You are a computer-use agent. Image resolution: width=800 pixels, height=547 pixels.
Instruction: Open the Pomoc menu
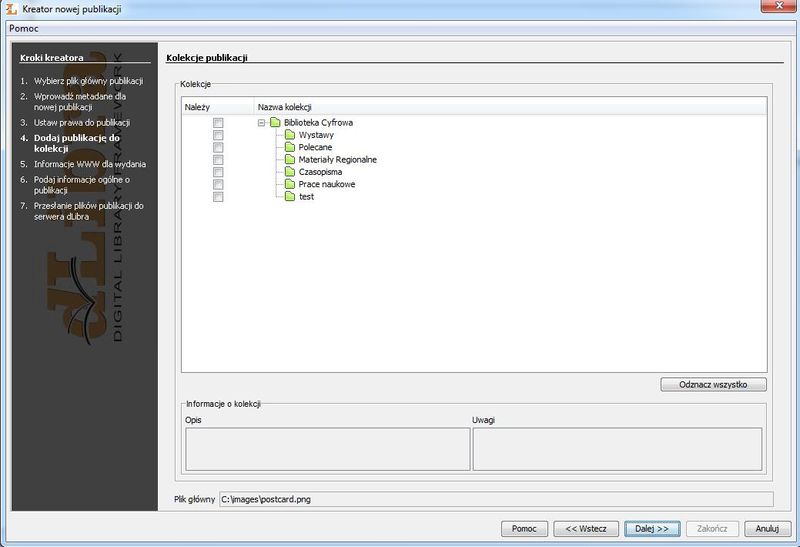25,28
